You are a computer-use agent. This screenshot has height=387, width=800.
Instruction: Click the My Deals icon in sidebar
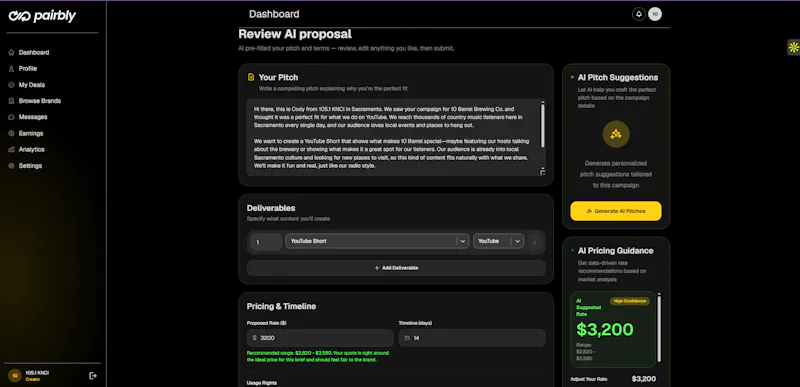pos(11,85)
